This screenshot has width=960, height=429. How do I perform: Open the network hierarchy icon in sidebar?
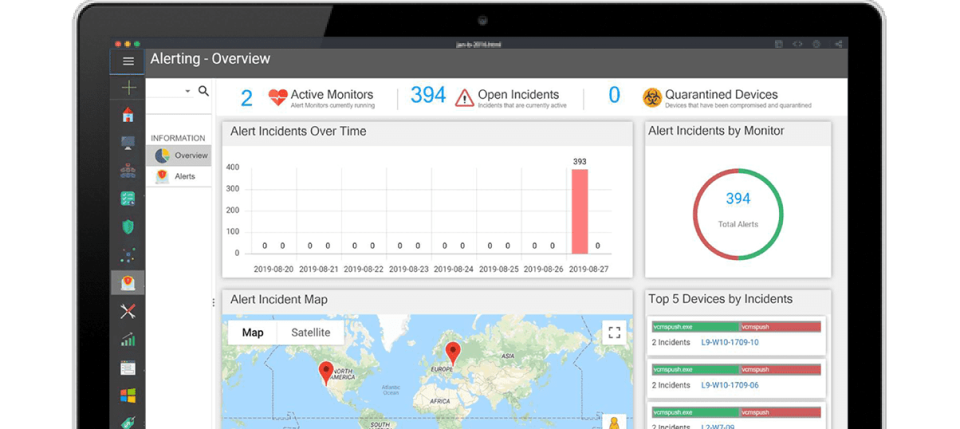(x=127, y=171)
